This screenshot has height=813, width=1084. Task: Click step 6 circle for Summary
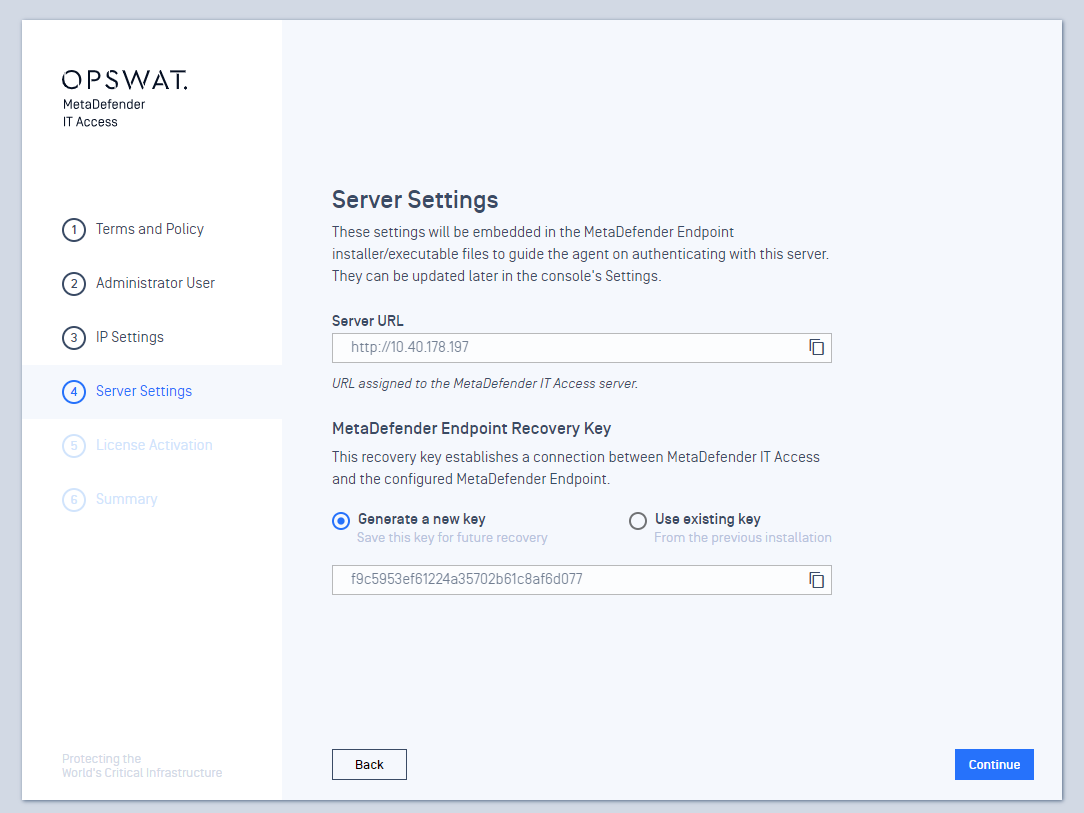tap(74, 499)
